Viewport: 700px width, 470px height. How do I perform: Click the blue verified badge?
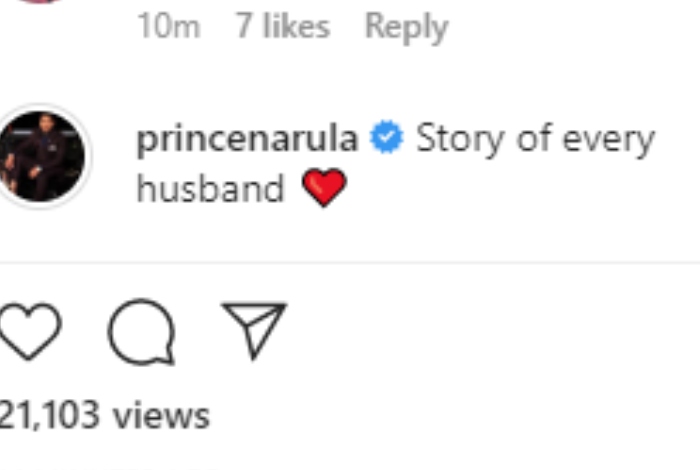pyautogui.click(x=386, y=139)
